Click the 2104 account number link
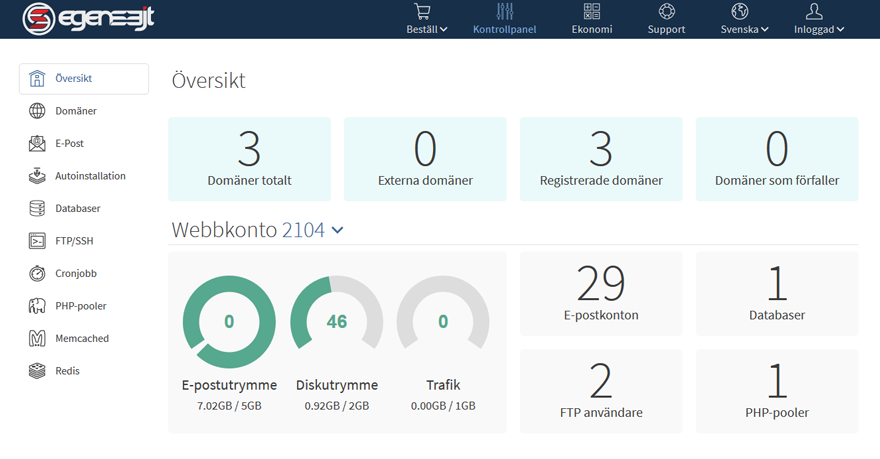880x459 pixels. tap(303, 230)
